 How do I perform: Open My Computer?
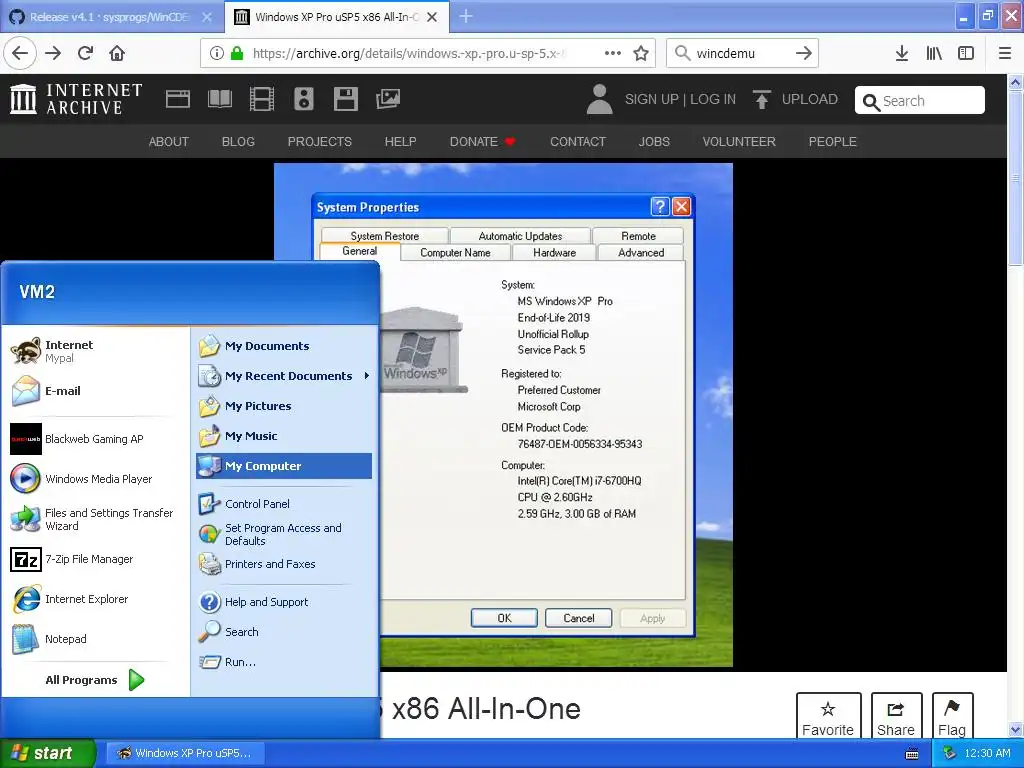click(284, 466)
